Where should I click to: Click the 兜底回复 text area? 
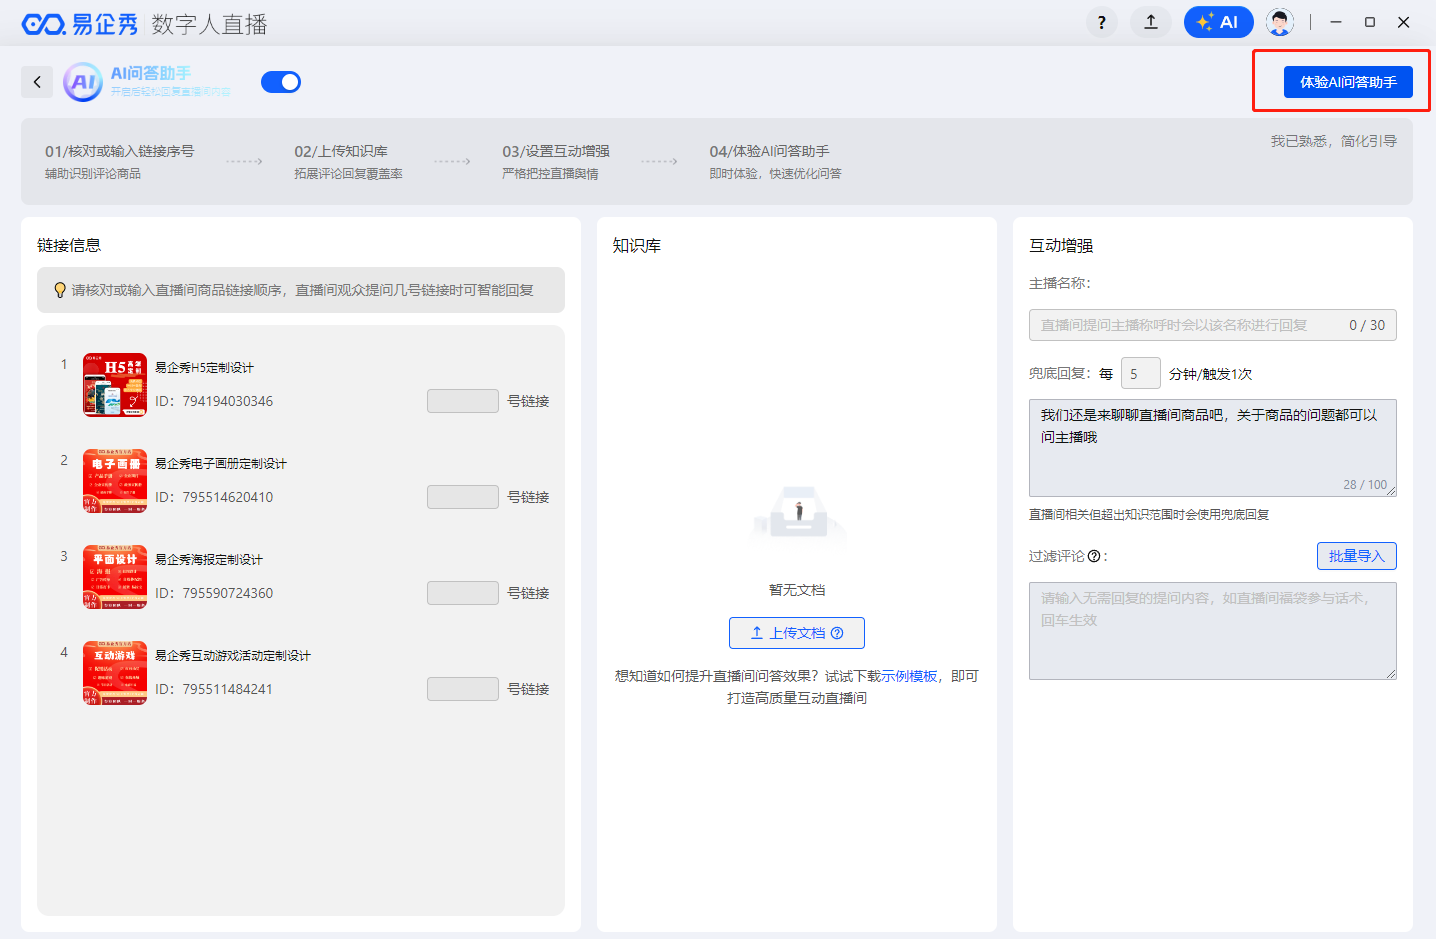point(1212,448)
